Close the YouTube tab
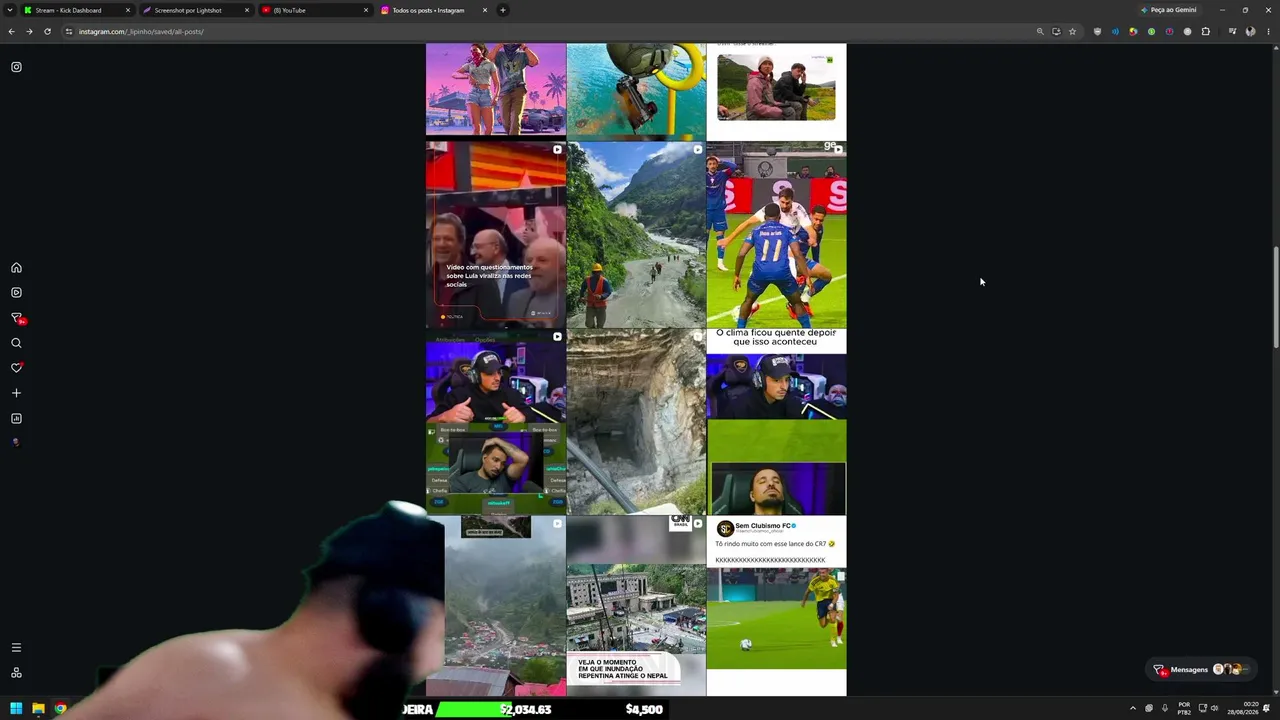This screenshot has height=720, width=1280. pos(366,10)
